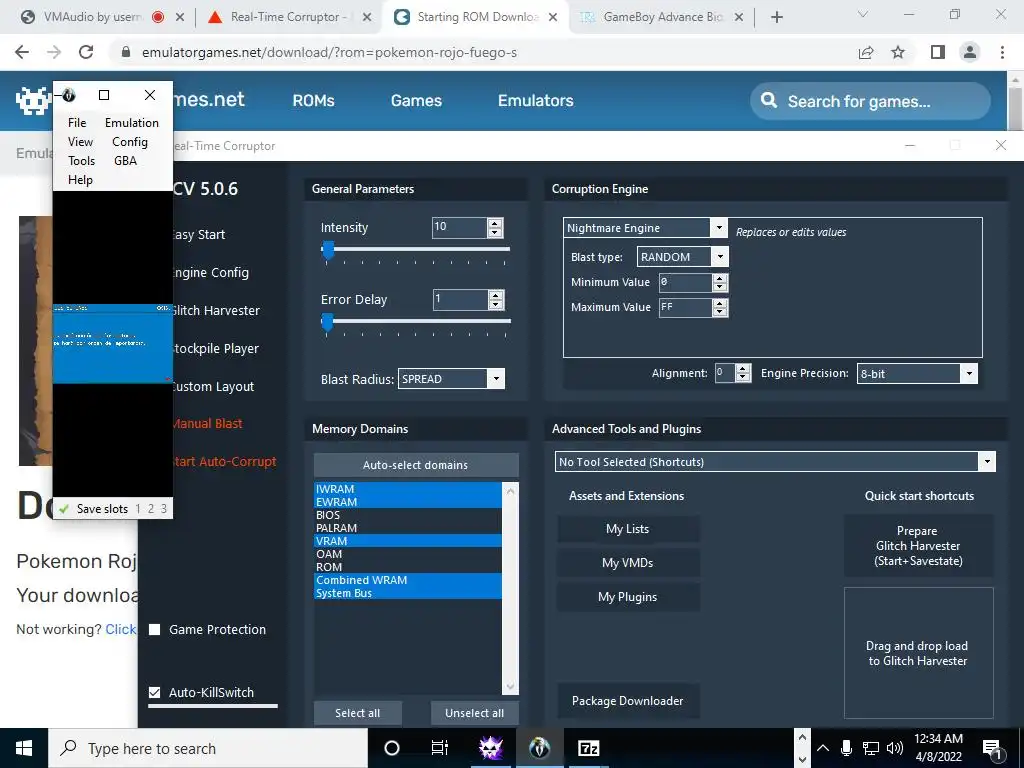Open the BizHawk Tools menu
Viewport: 1024px width, 768px height.
(82, 161)
